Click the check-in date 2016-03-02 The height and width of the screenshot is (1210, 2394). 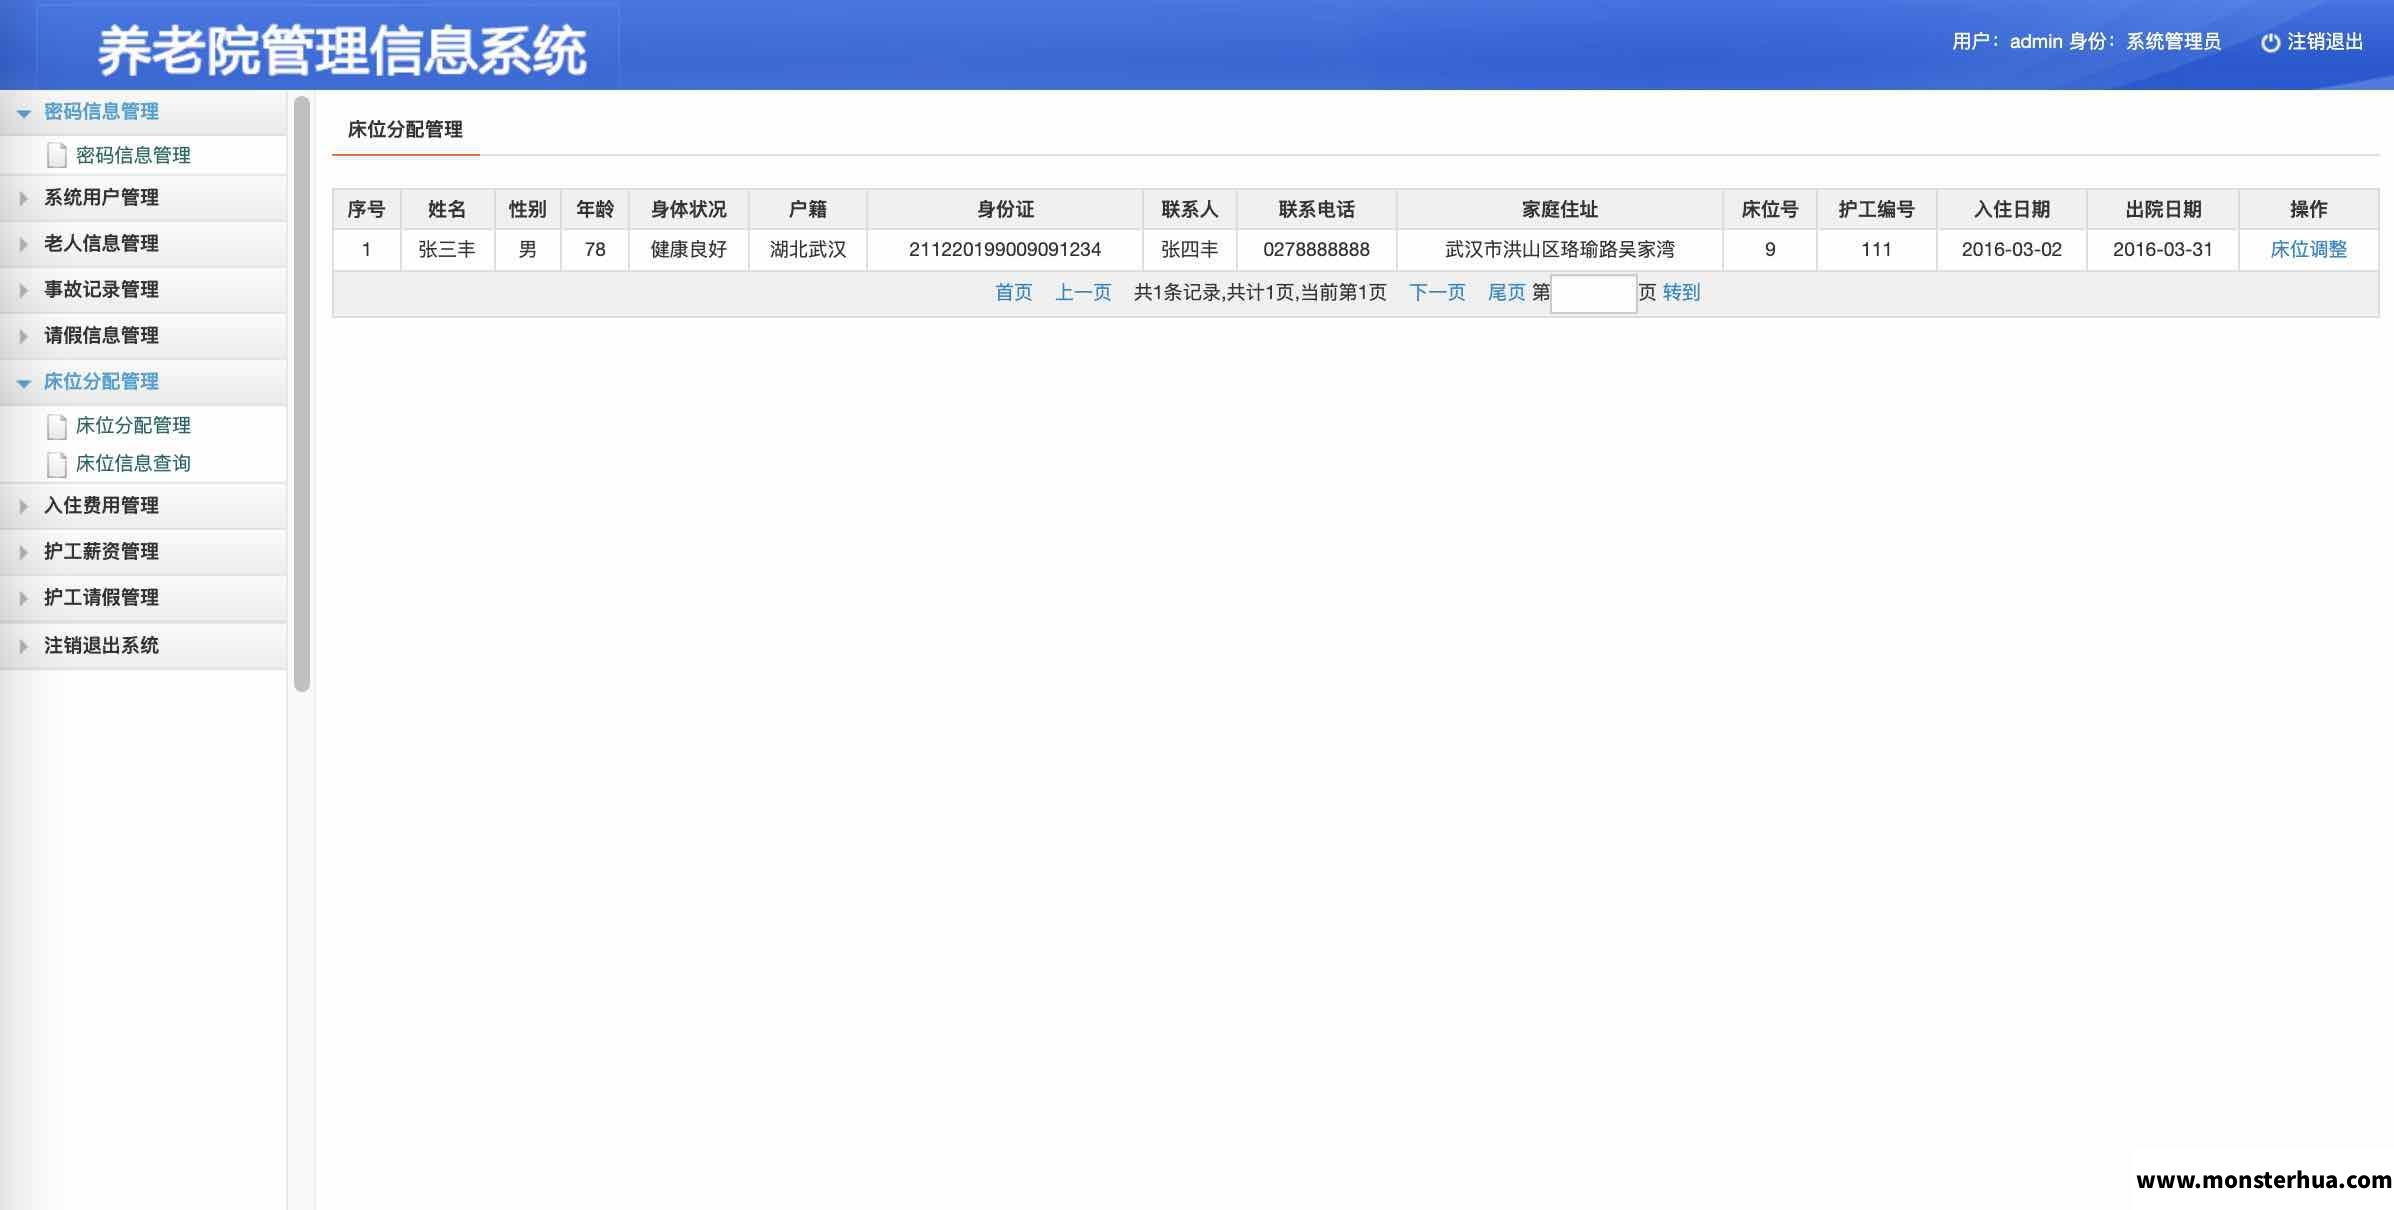2012,250
